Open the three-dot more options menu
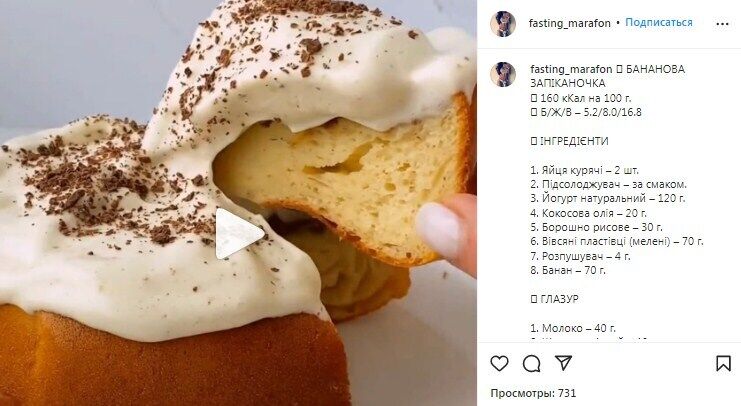 click(722, 24)
